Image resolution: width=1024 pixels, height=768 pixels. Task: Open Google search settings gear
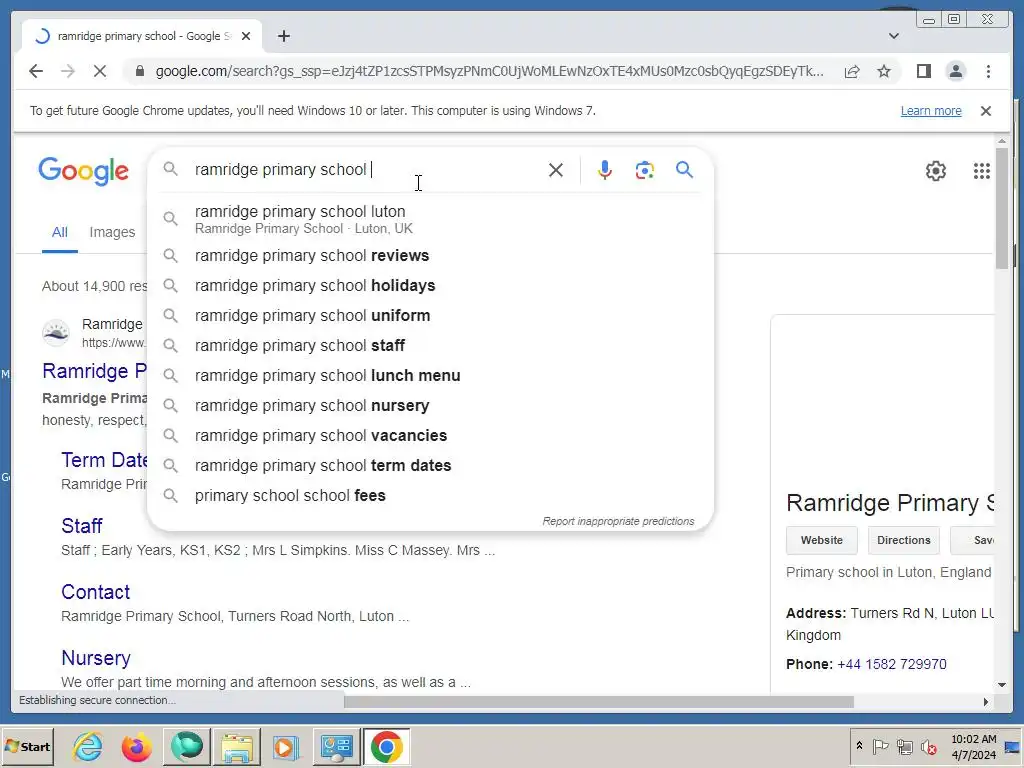click(x=935, y=171)
